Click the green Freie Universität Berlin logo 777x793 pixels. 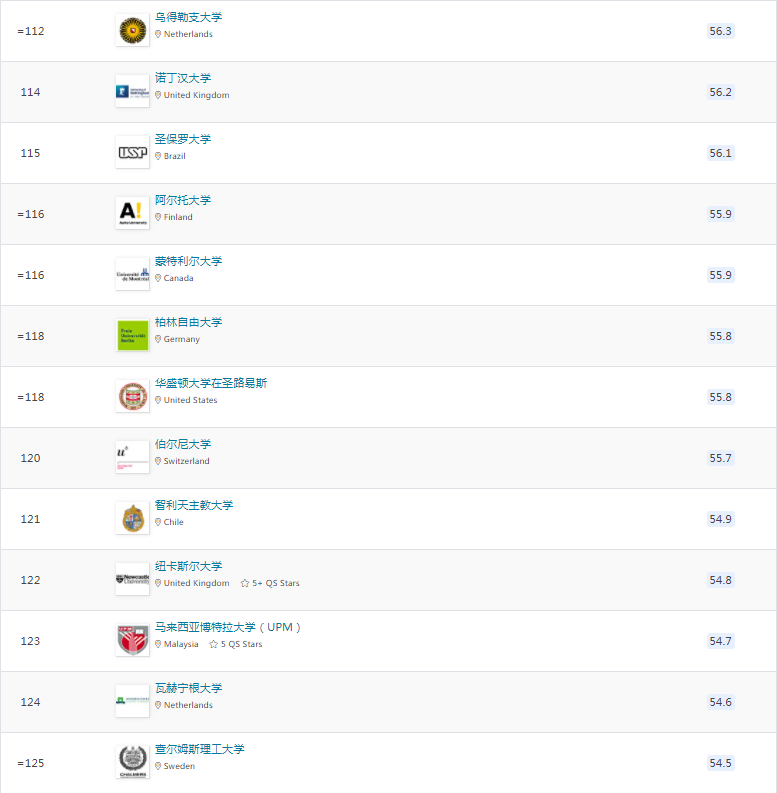133,335
